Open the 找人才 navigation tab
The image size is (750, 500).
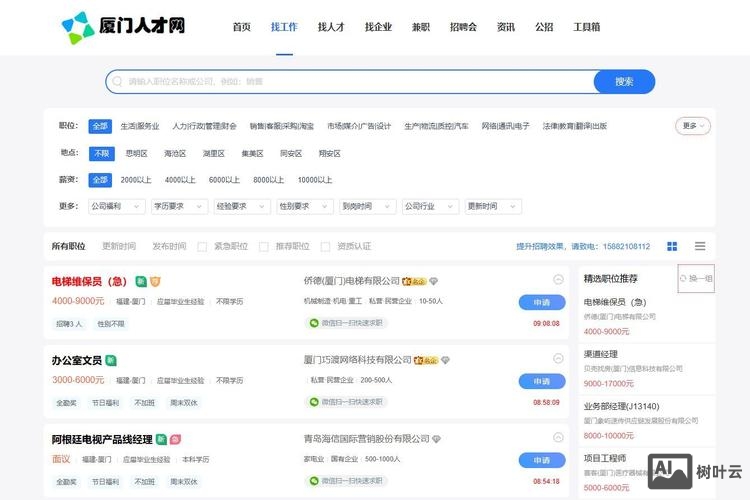331,27
